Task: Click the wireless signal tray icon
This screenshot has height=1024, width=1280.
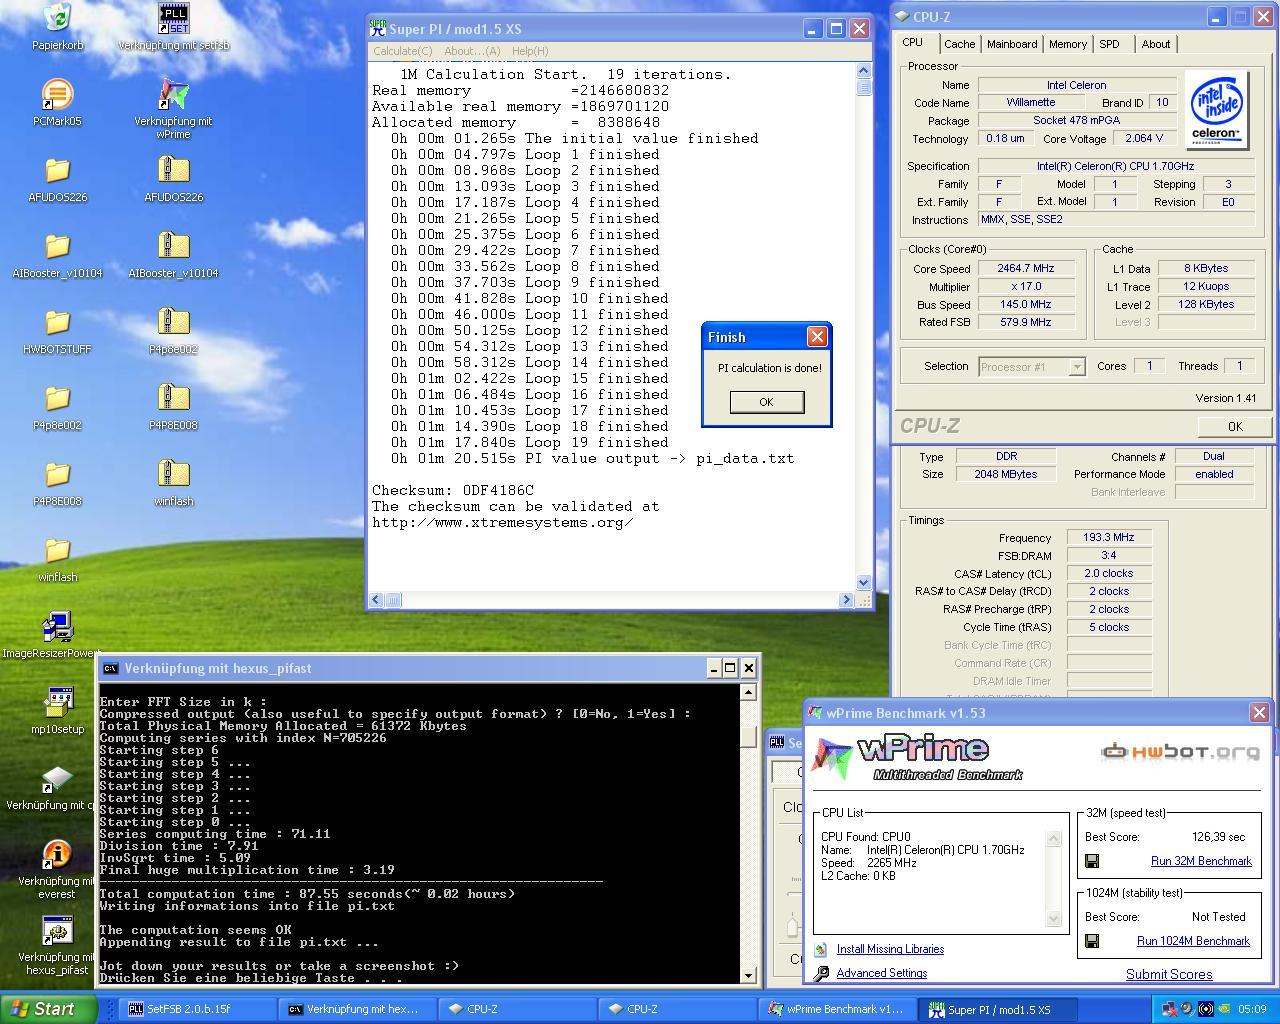Action: click(x=1205, y=1009)
